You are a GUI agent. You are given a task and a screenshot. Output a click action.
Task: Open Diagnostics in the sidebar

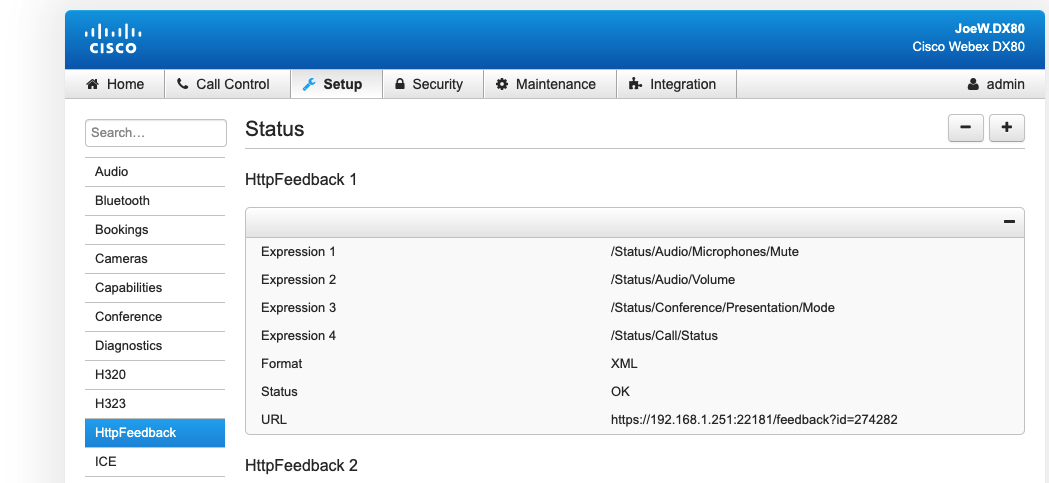point(155,346)
